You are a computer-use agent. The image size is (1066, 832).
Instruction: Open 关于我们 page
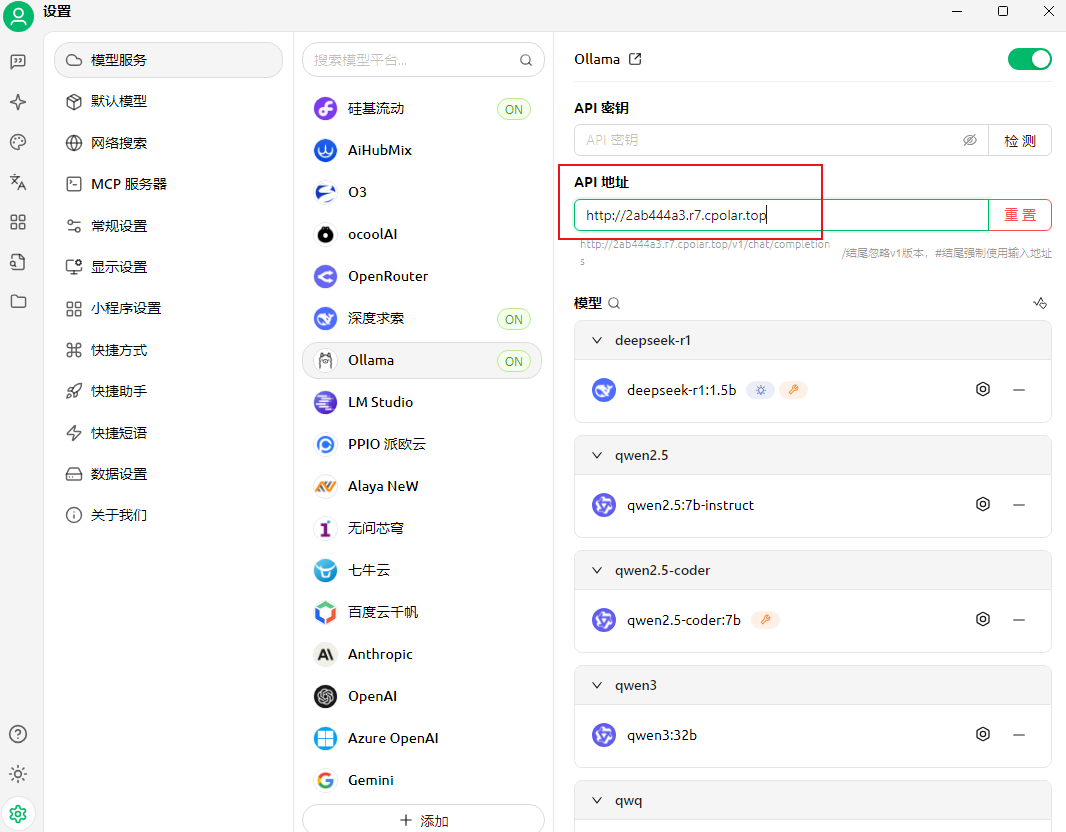coord(169,515)
